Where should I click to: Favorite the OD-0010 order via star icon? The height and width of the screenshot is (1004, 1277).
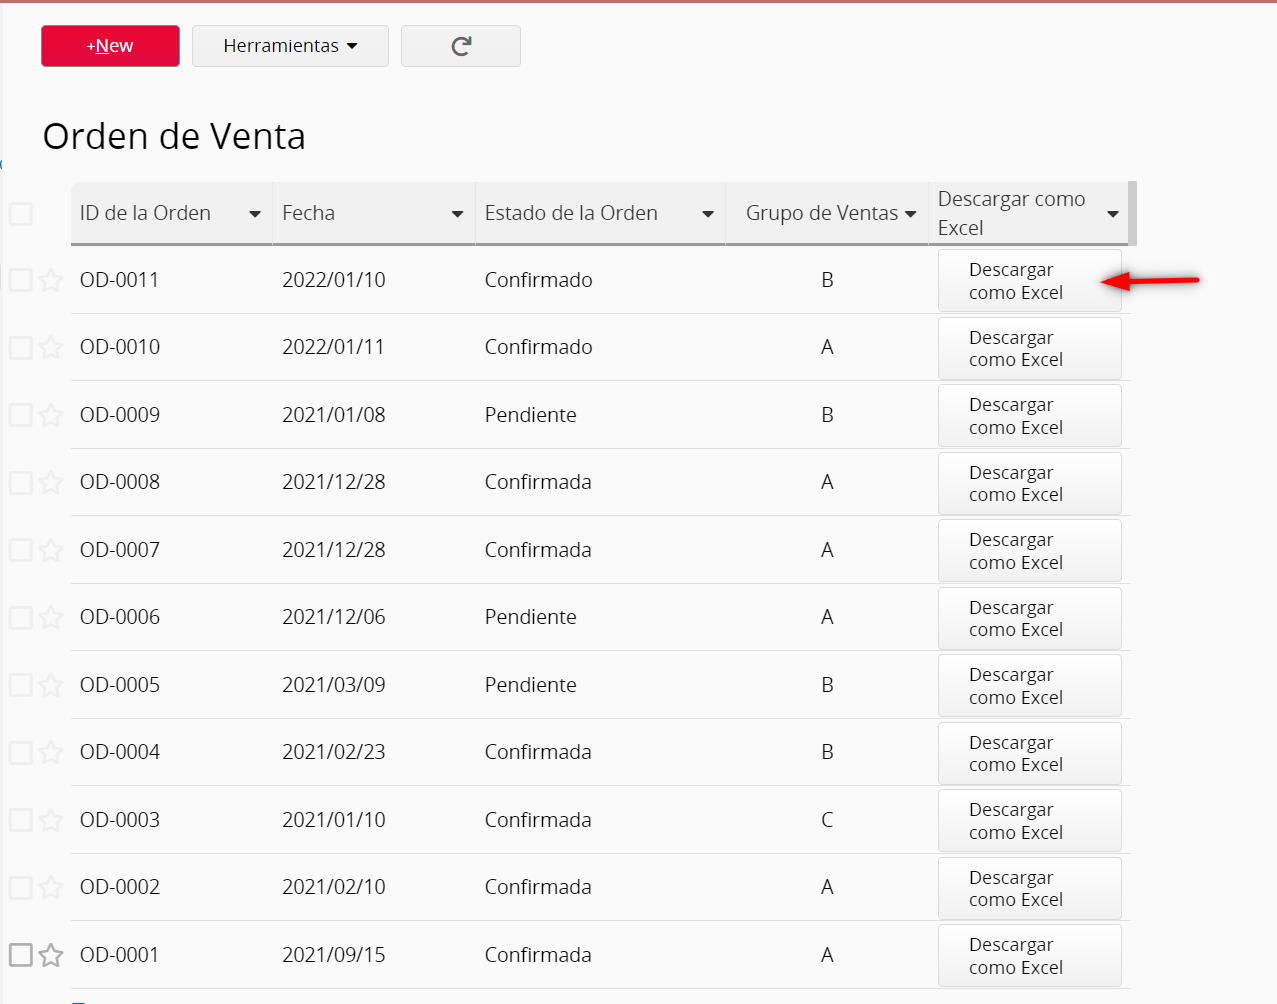(x=50, y=347)
